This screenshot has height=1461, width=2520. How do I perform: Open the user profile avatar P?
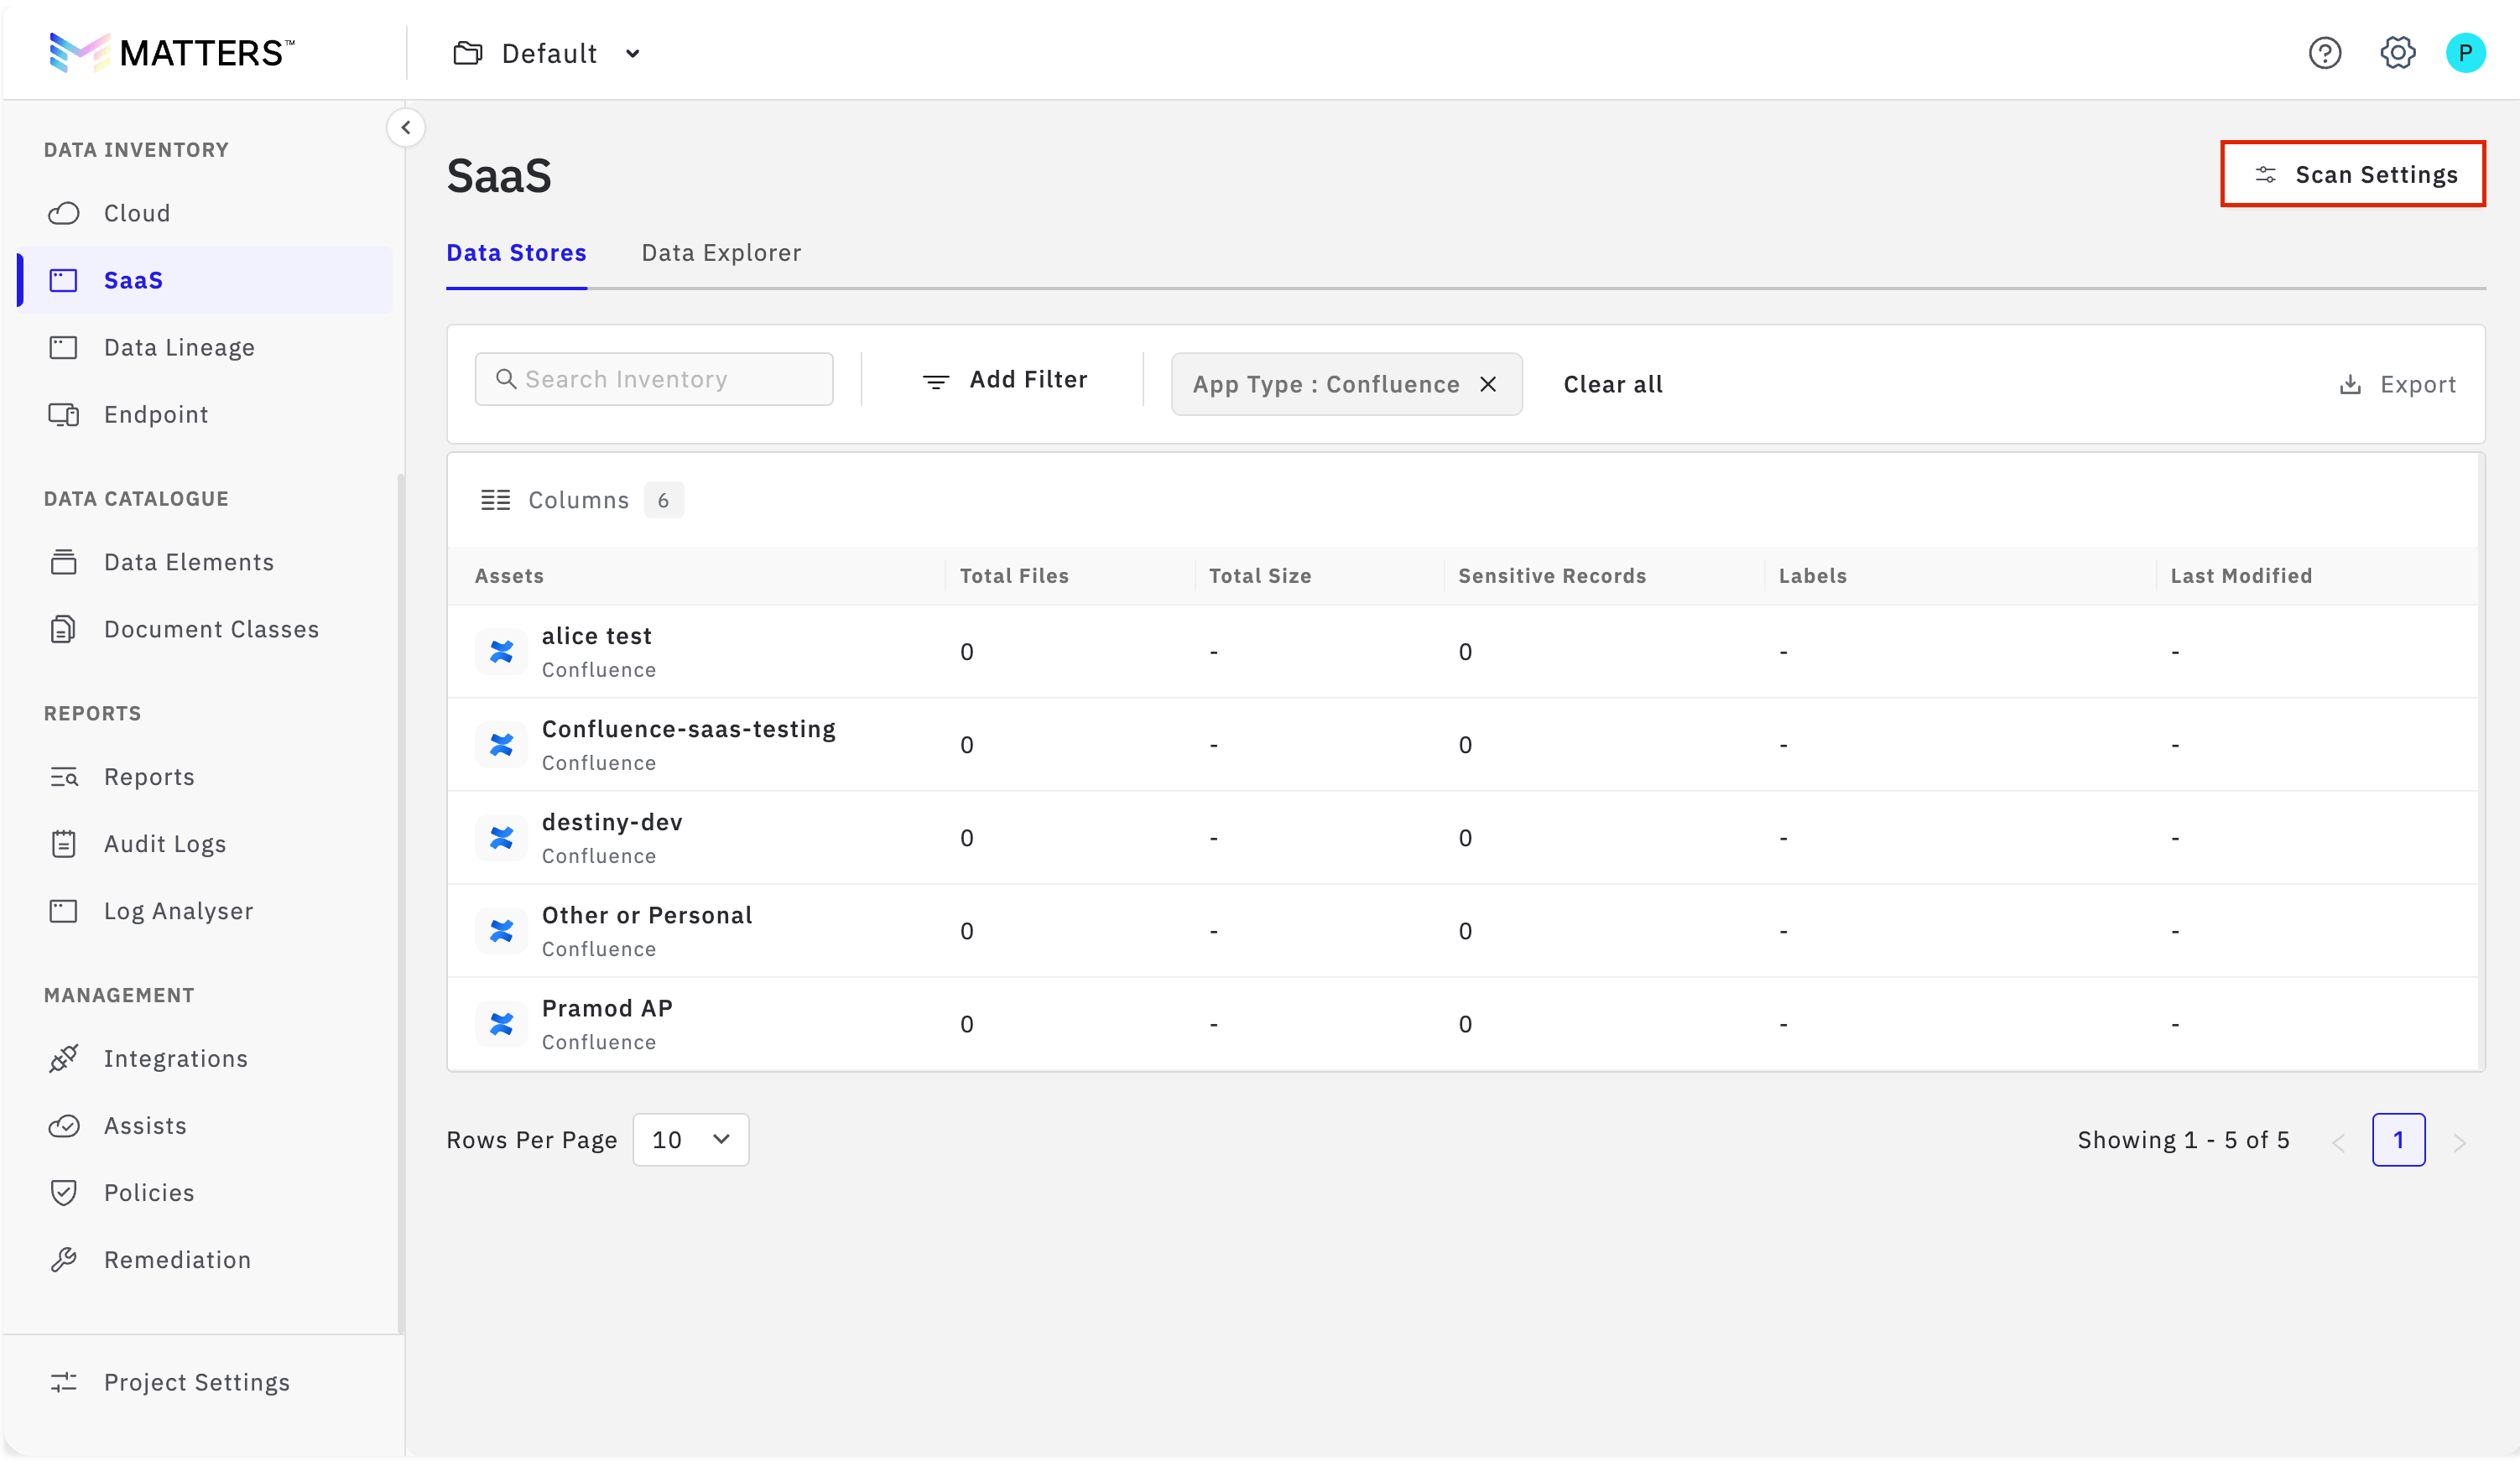coord(2465,52)
